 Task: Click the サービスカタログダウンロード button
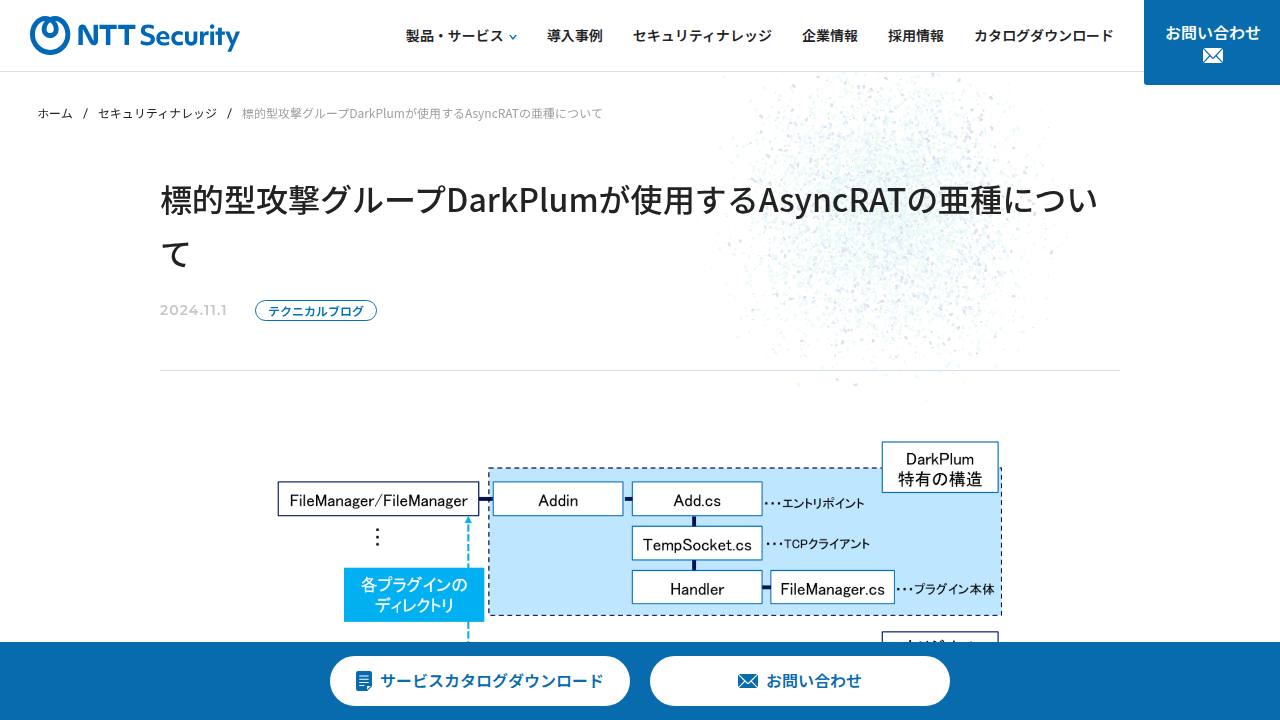tap(480, 681)
